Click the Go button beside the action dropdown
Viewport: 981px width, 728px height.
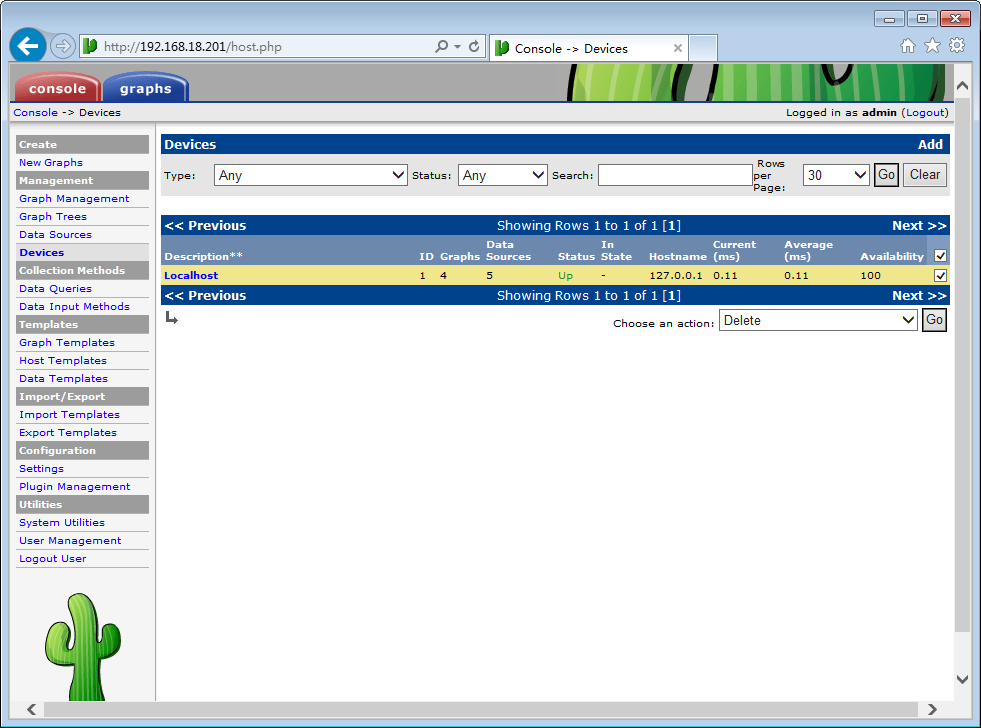pyautogui.click(x=934, y=320)
